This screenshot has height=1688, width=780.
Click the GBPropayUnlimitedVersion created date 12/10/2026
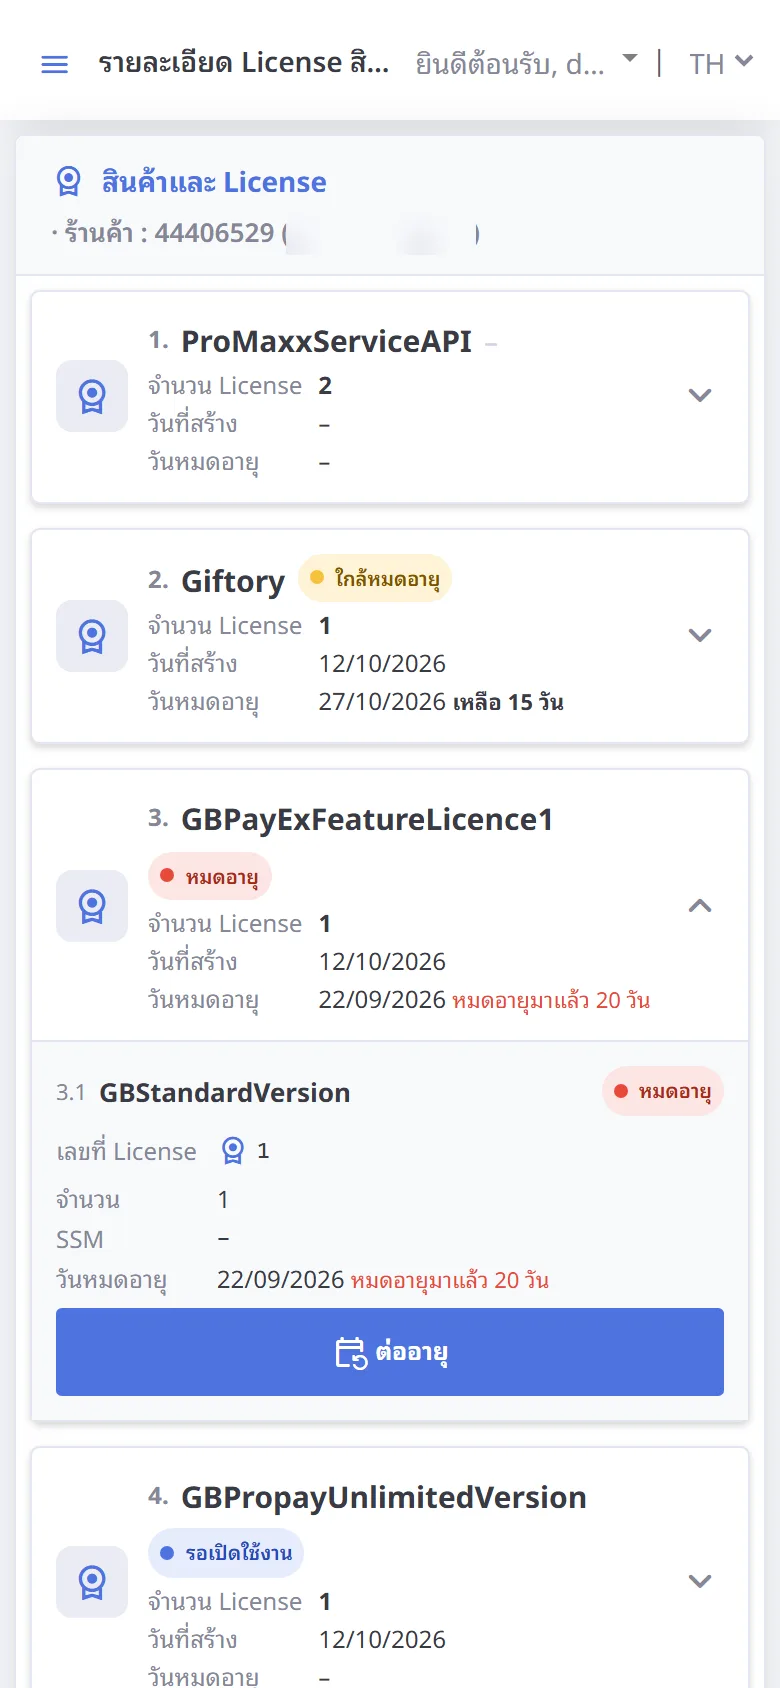[x=382, y=1640]
